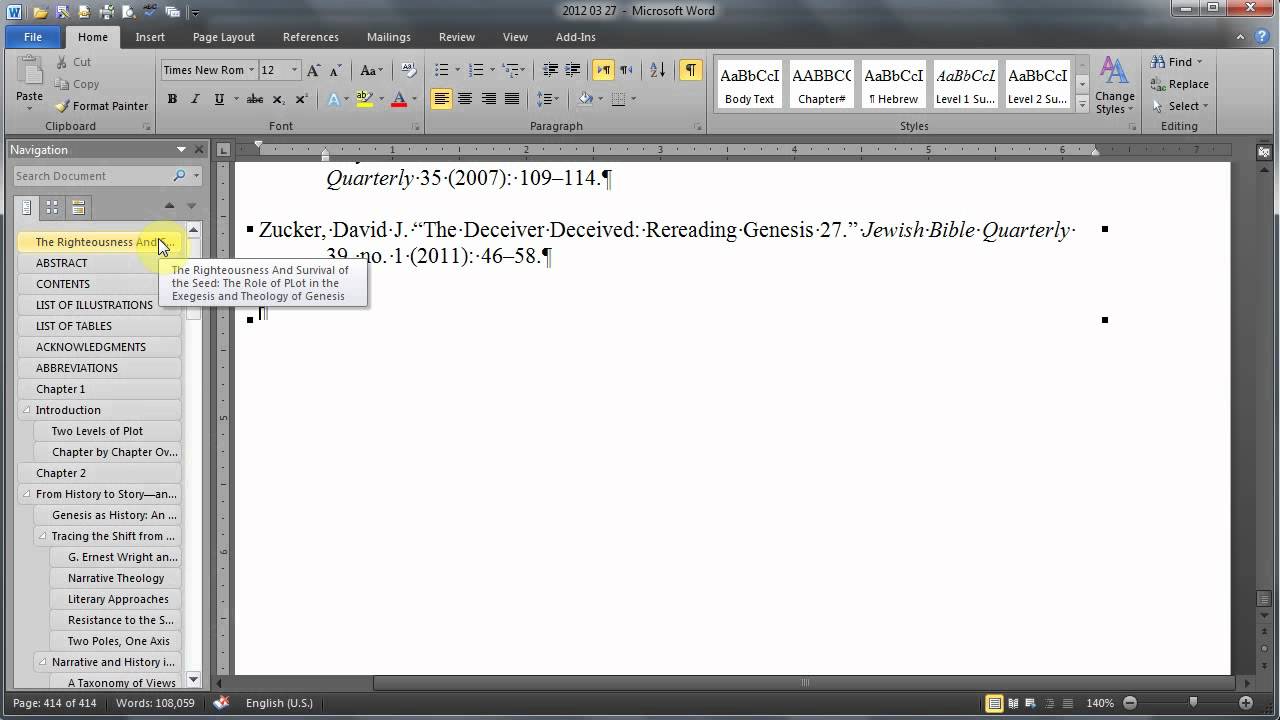1280x720 pixels.
Task: Apply red font color
Action: click(399, 99)
